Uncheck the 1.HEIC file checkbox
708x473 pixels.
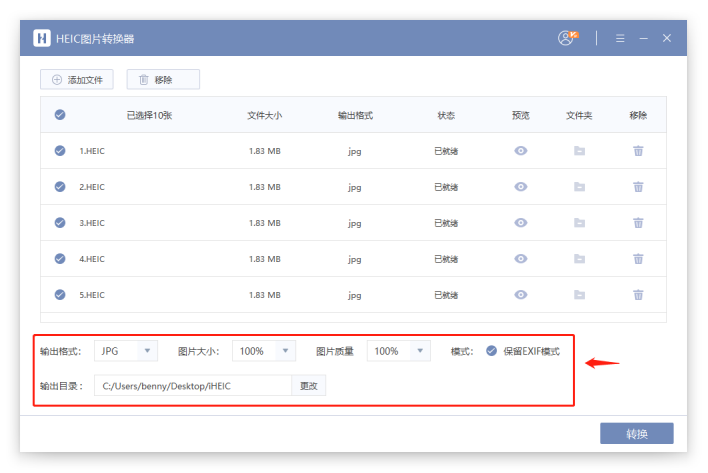pyautogui.click(x=60, y=151)
